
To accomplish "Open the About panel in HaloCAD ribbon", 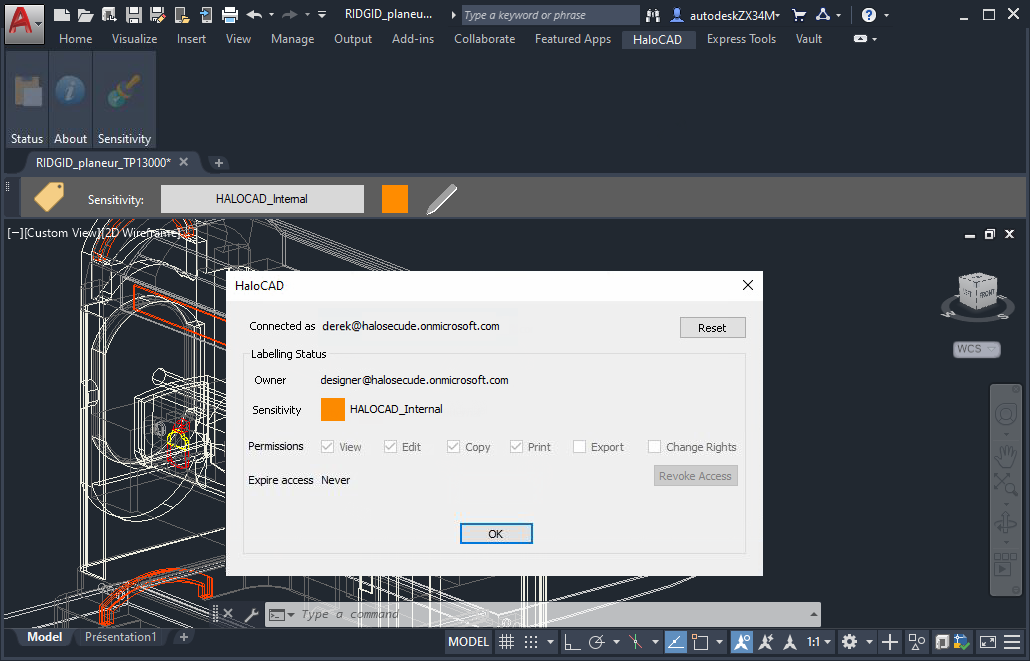I will pos(70,95).
